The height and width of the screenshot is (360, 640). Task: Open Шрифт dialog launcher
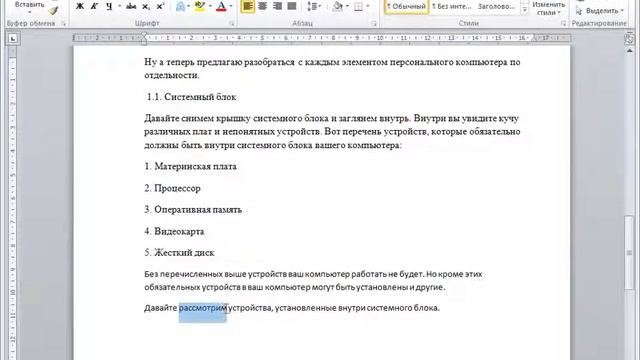pos(232,24)
